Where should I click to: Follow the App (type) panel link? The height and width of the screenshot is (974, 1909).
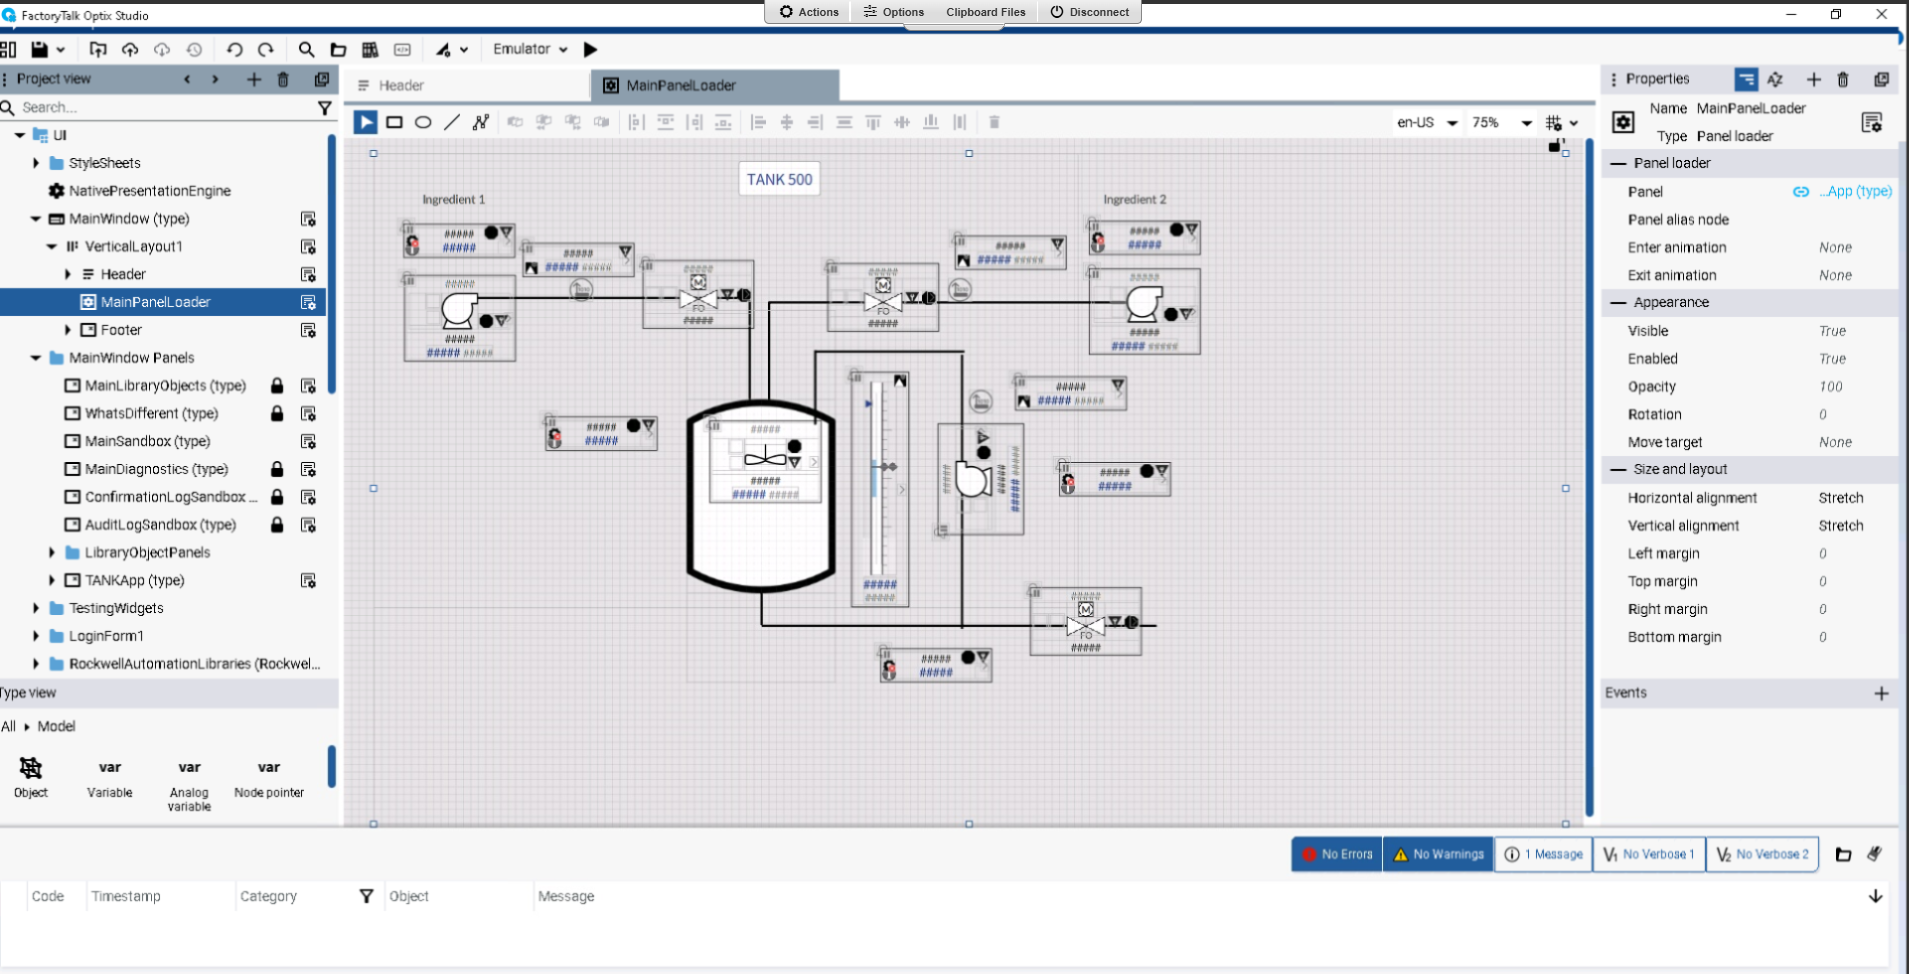pyautogui.click(x=1855, y=191)
